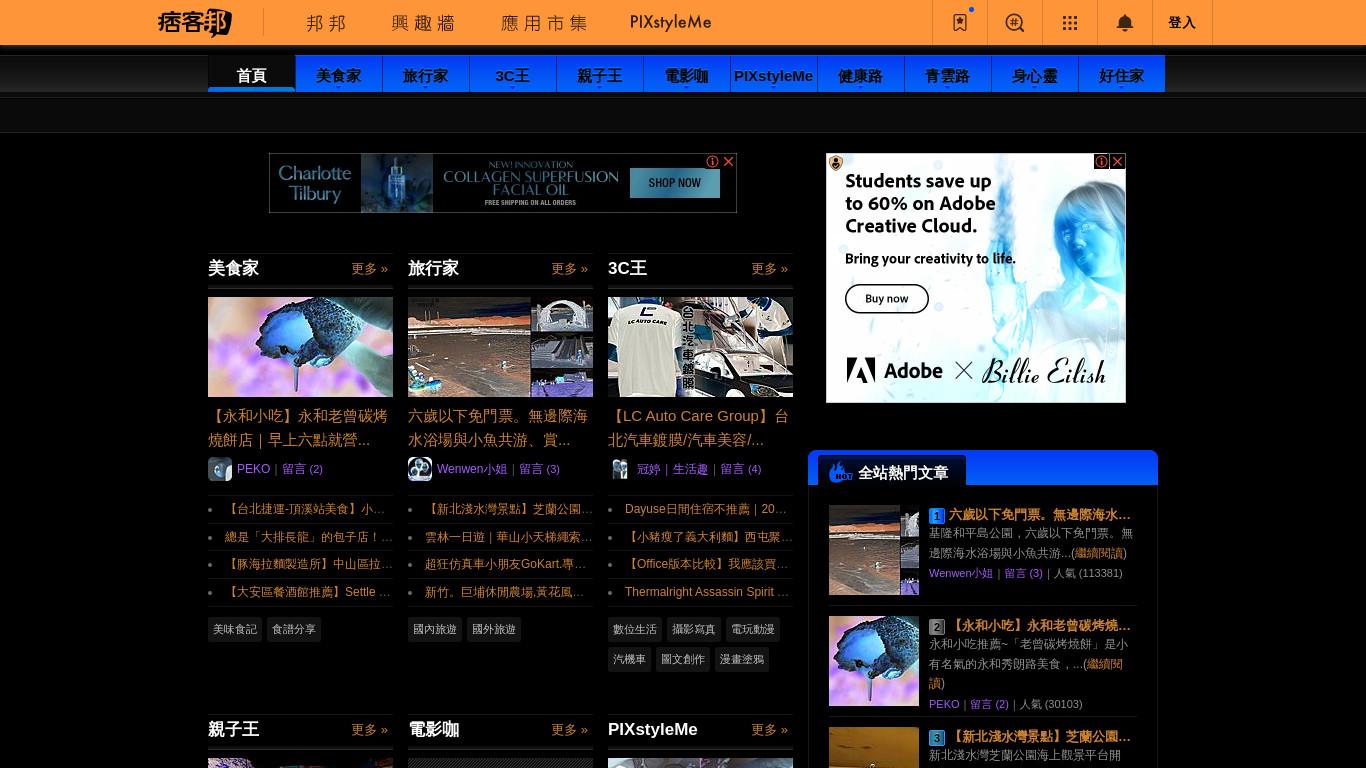Open 興趣牆 in the header

click(x=424, y=22)
